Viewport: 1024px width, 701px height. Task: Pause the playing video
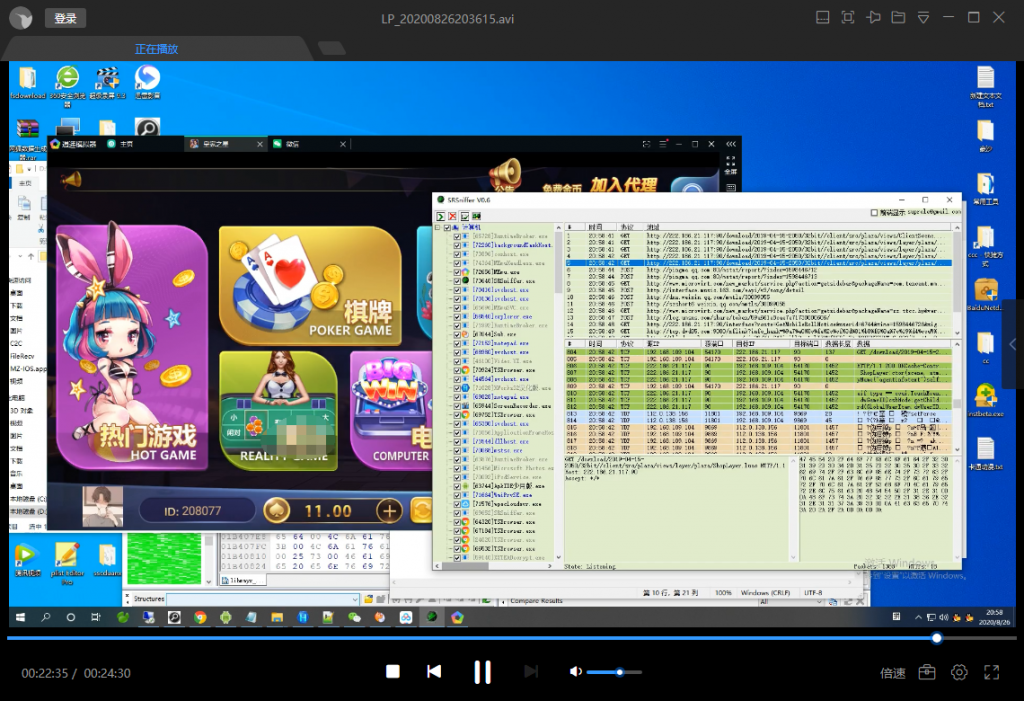pos(482,672)
